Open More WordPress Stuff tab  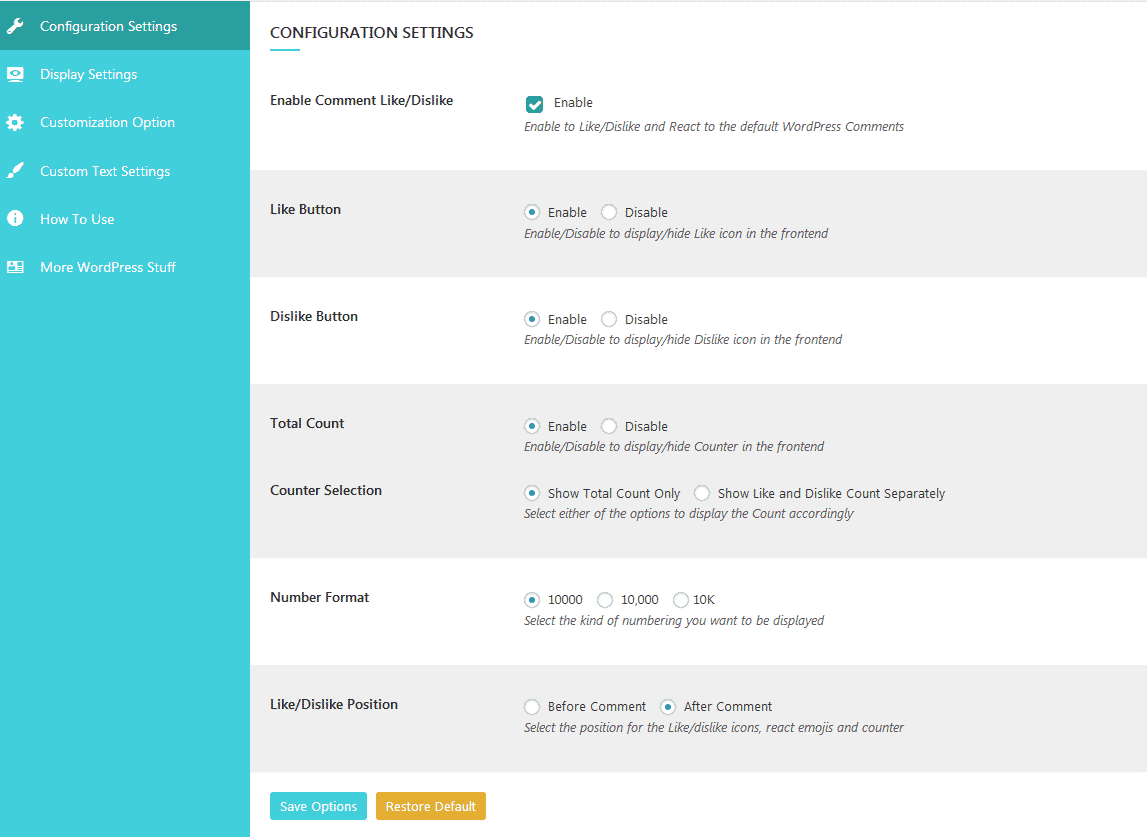coord(125,267)
